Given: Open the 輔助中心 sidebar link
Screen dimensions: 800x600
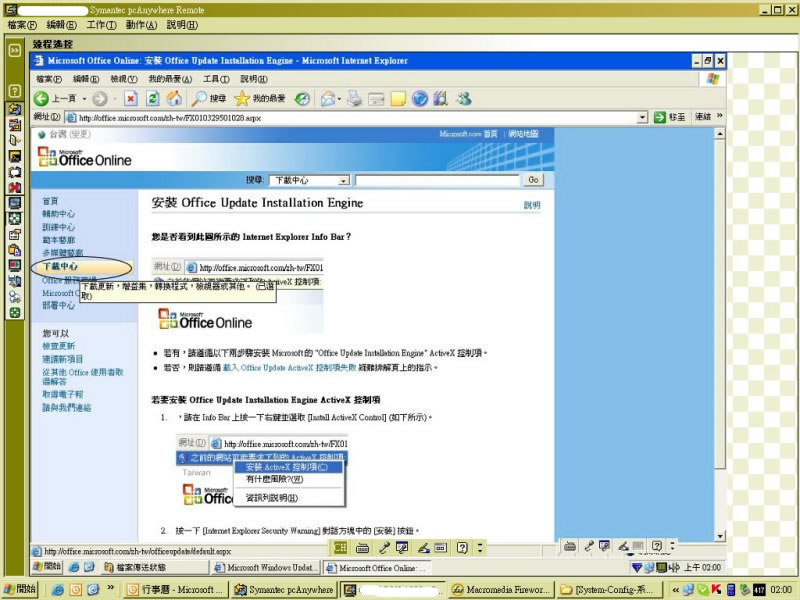Looking at the screenshot, I should point(58,214).
